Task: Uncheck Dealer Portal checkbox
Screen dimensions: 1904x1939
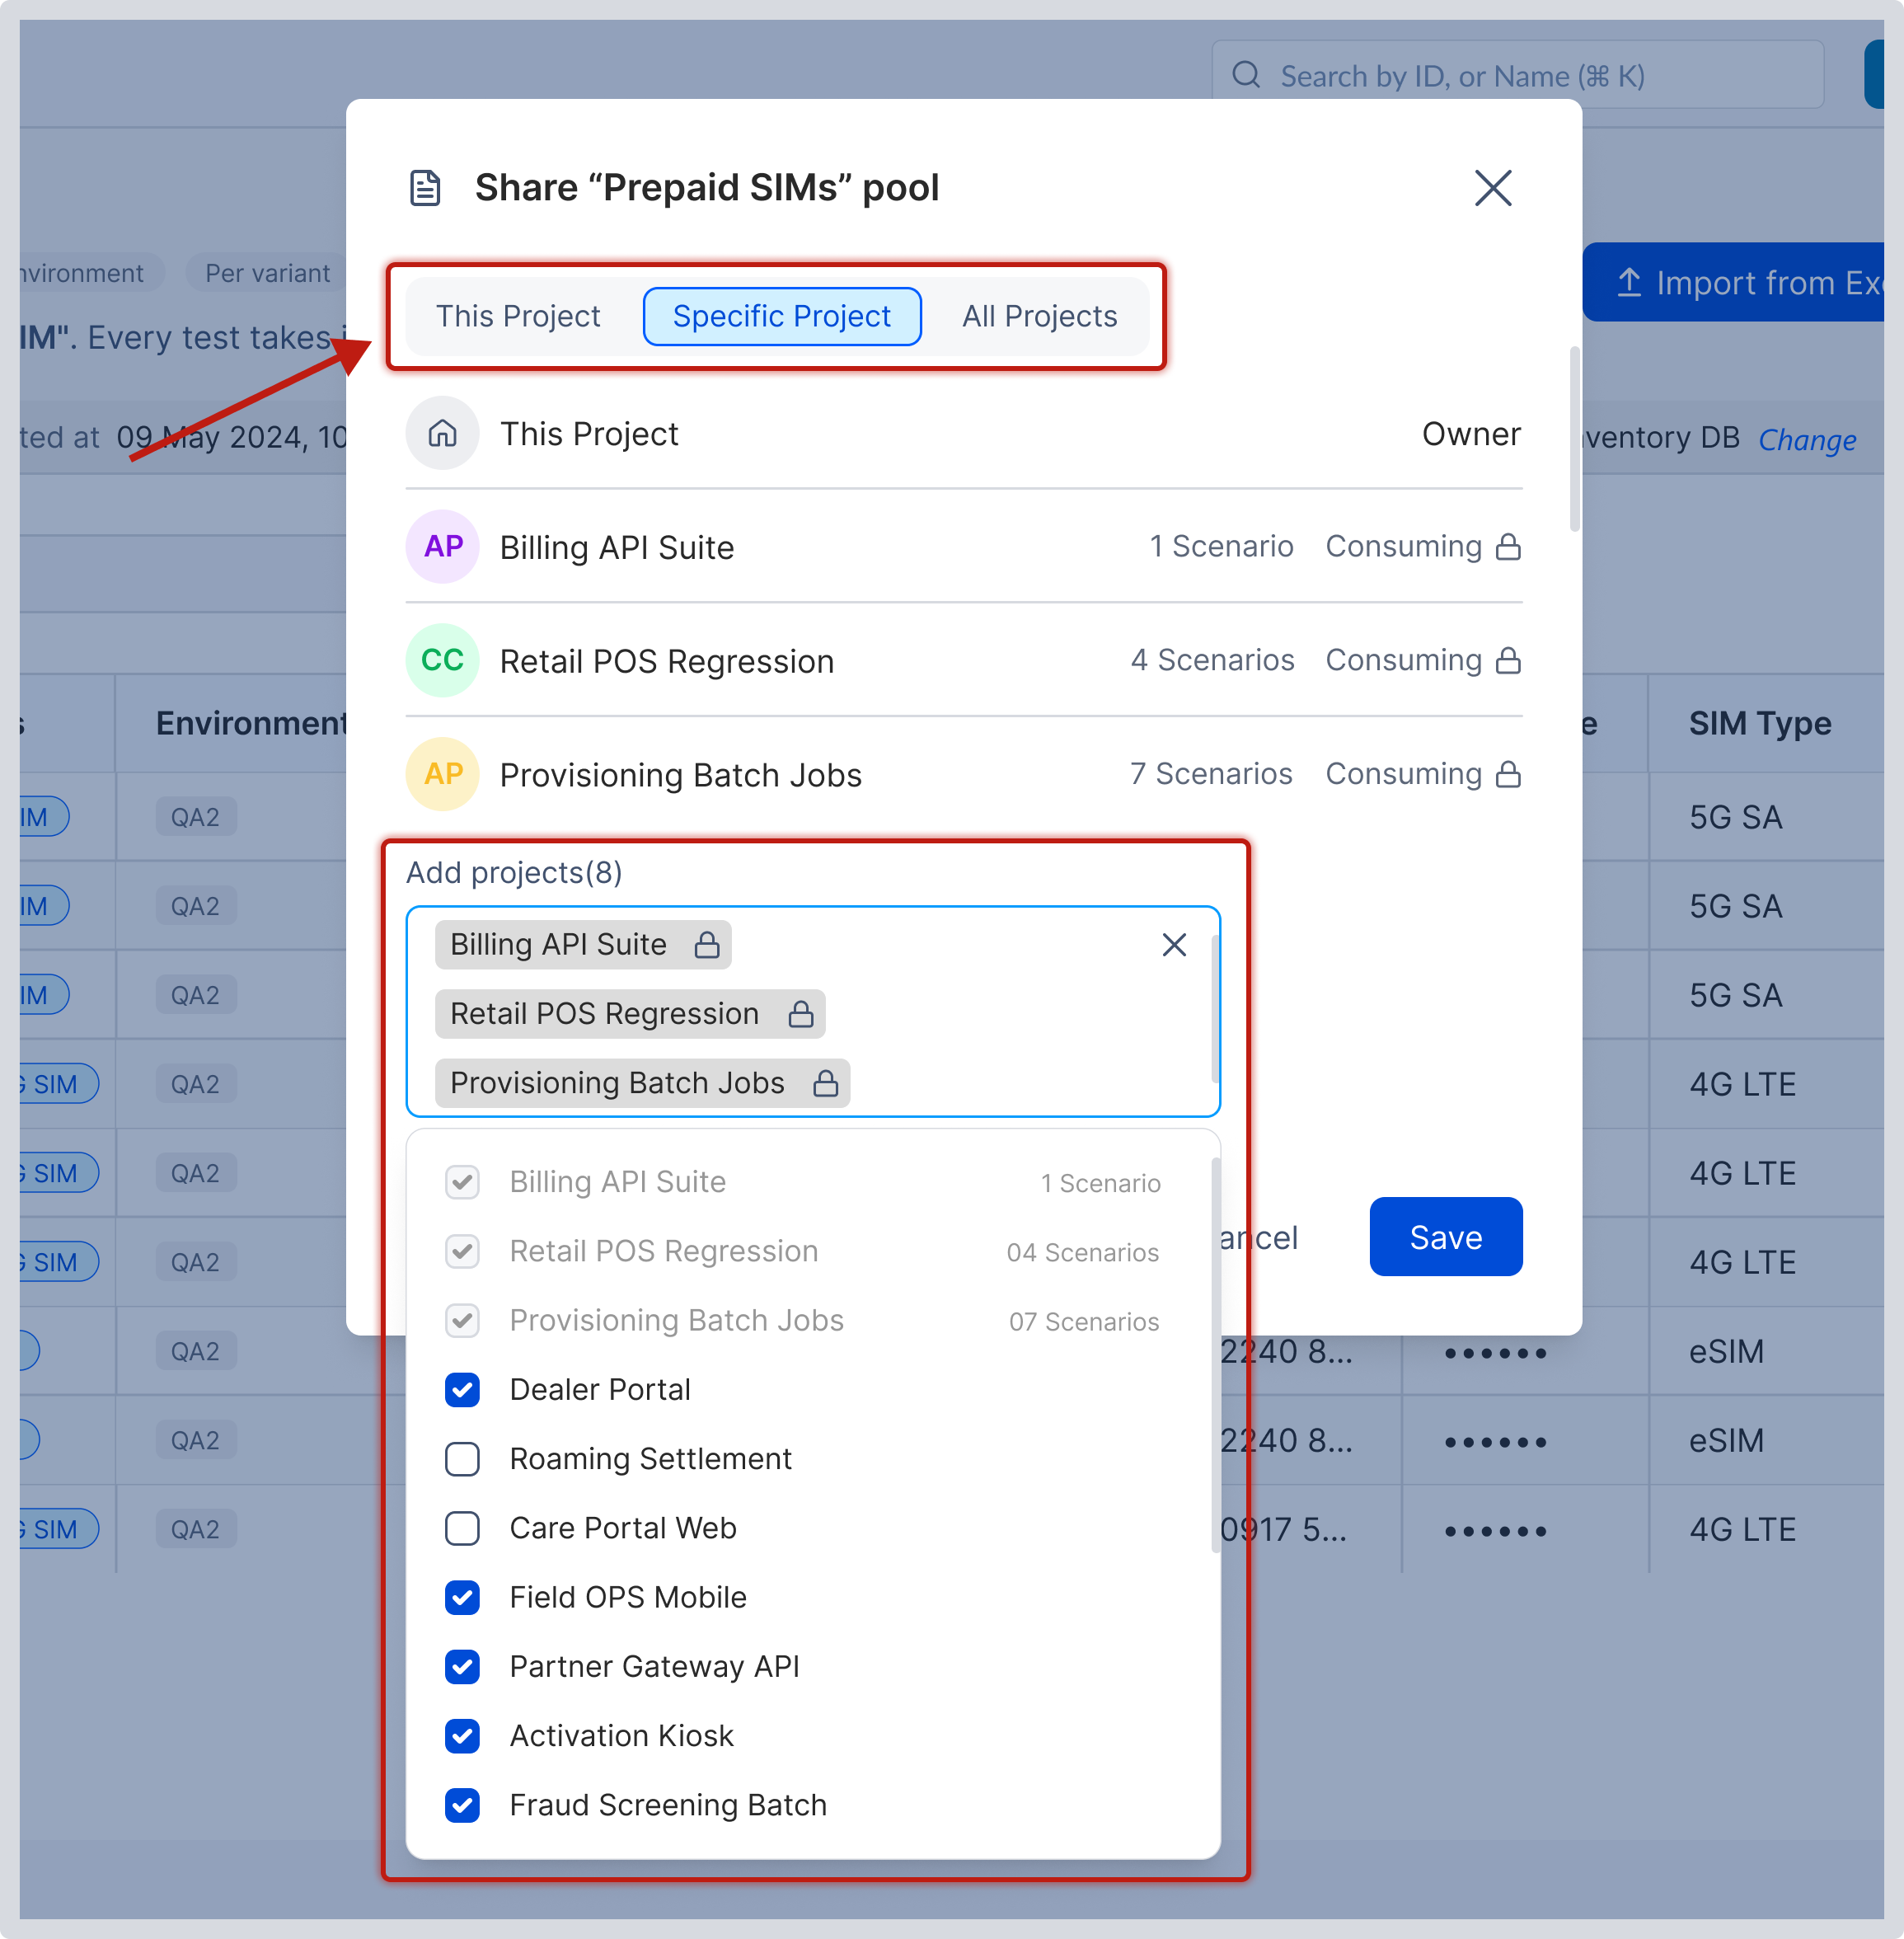Action: [x=462, y=1390]
